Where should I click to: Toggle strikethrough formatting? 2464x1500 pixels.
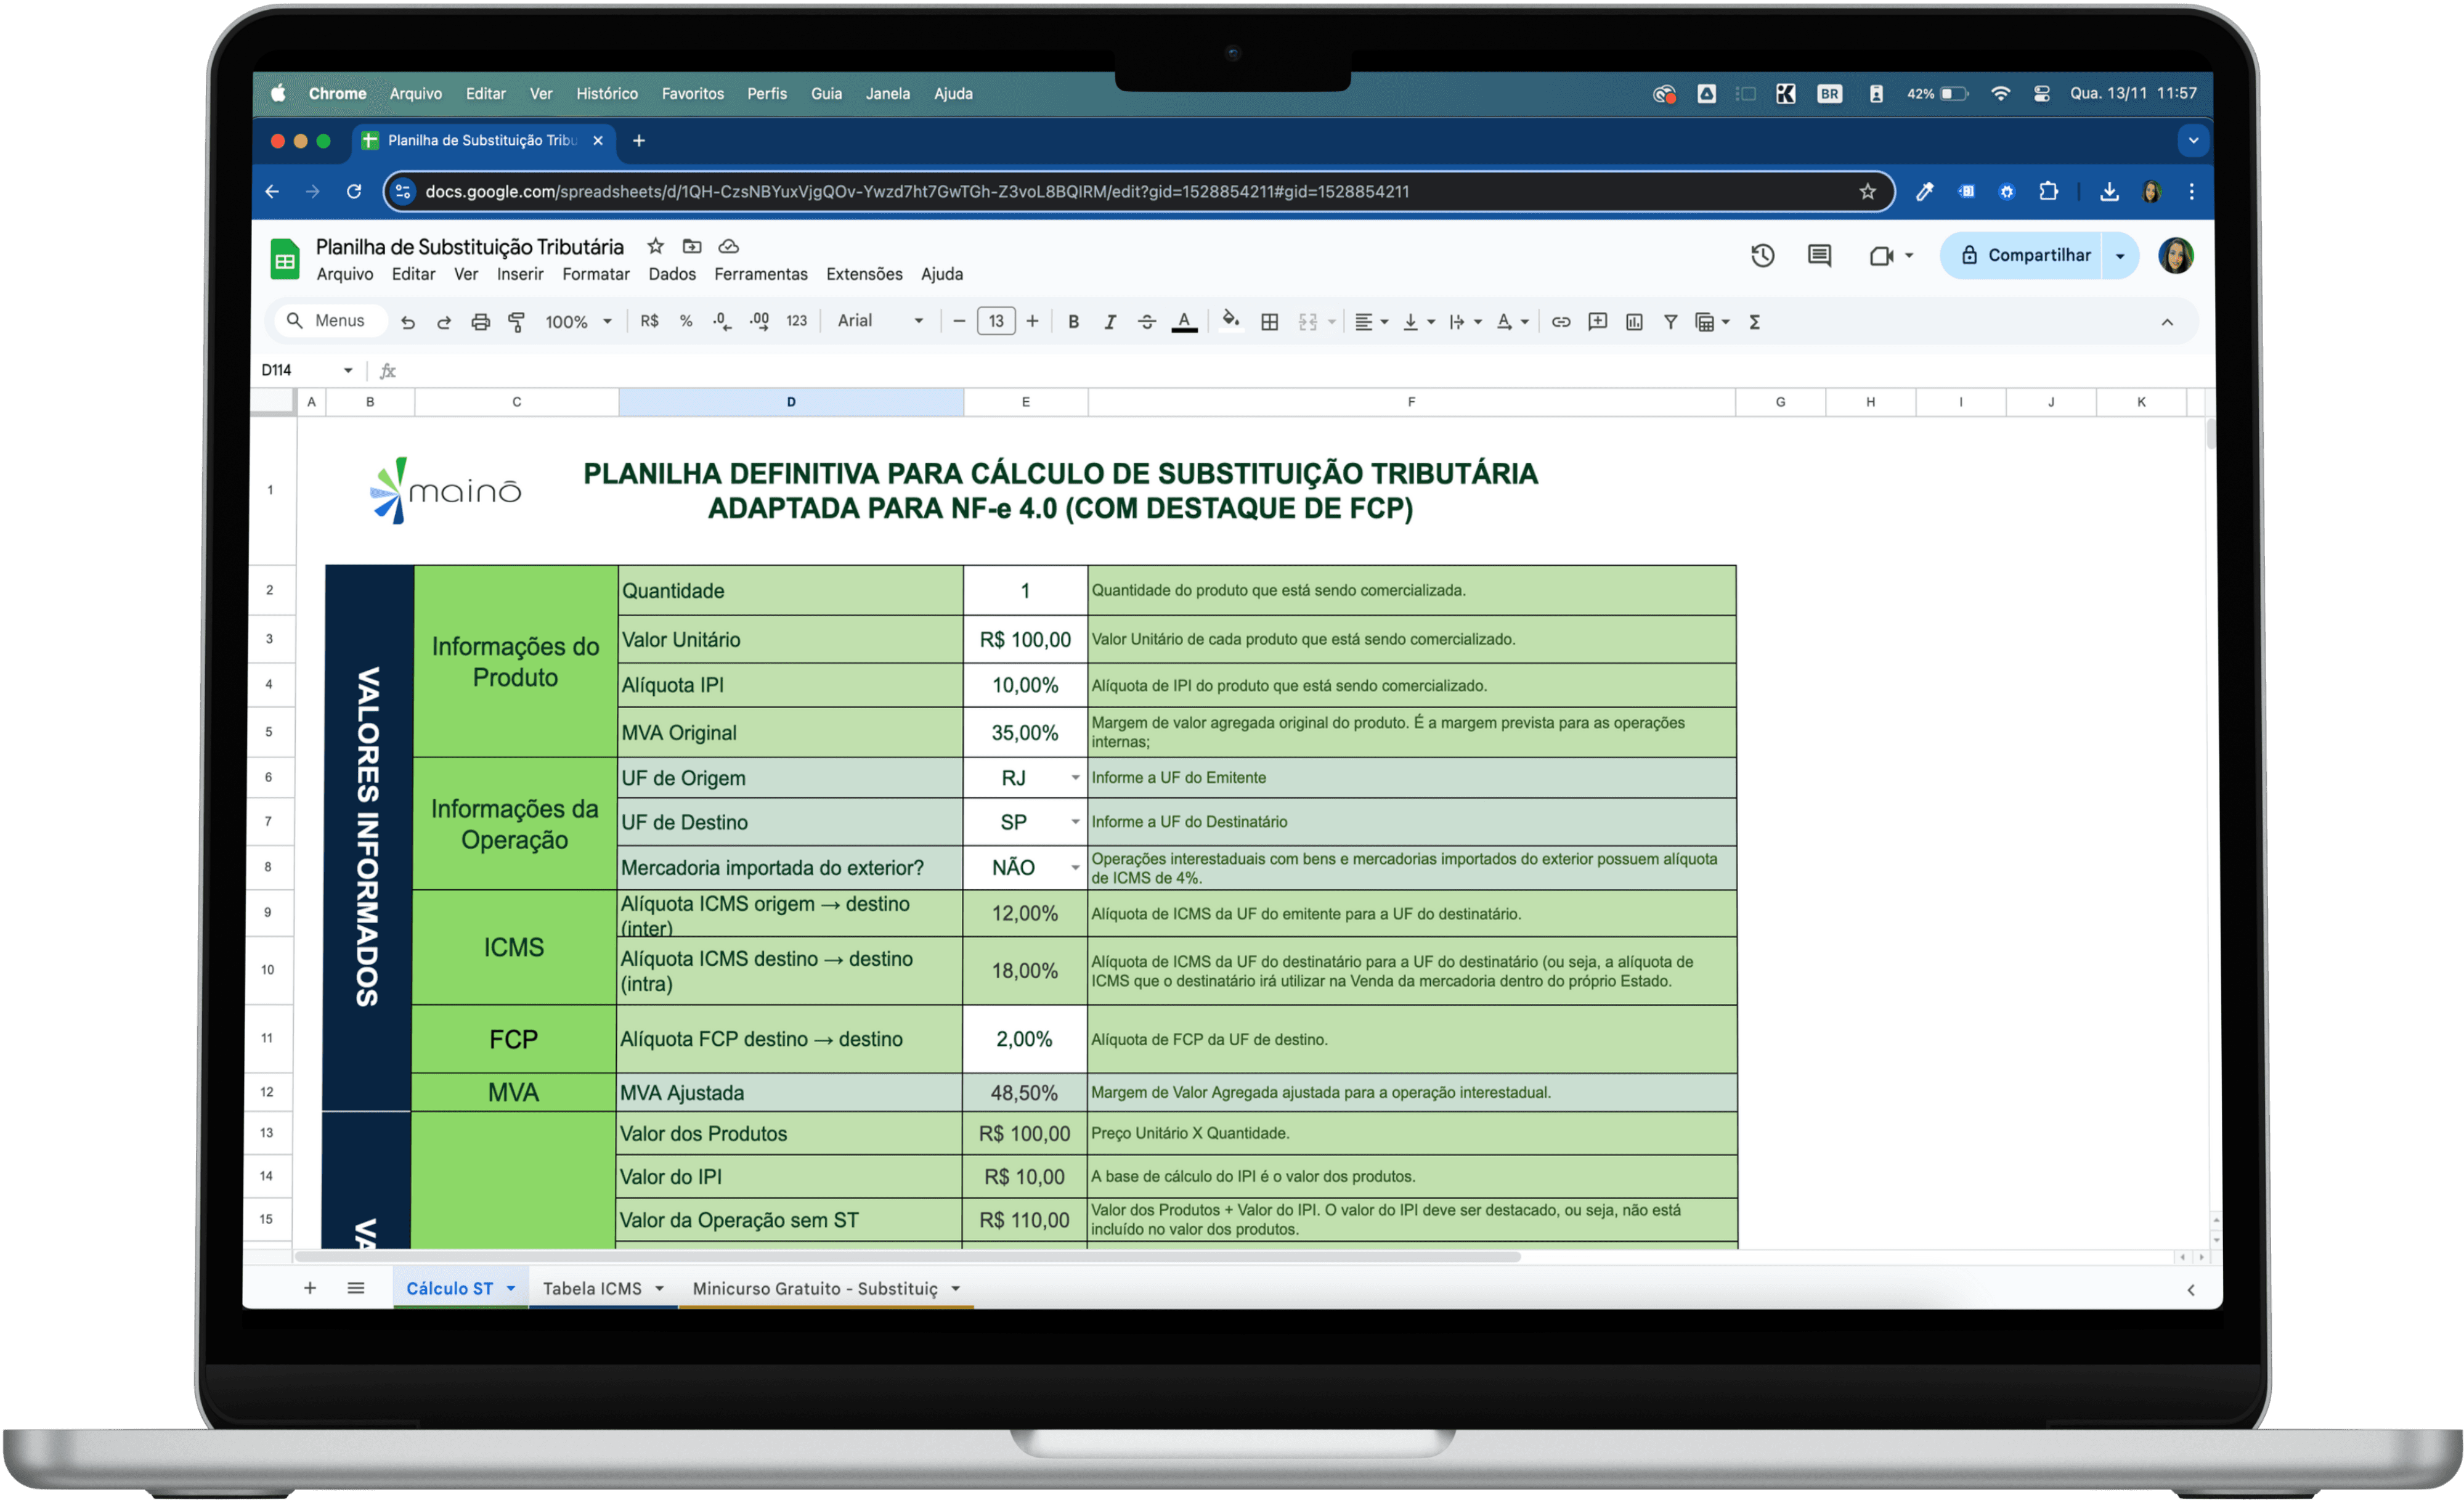[1147, 322]
